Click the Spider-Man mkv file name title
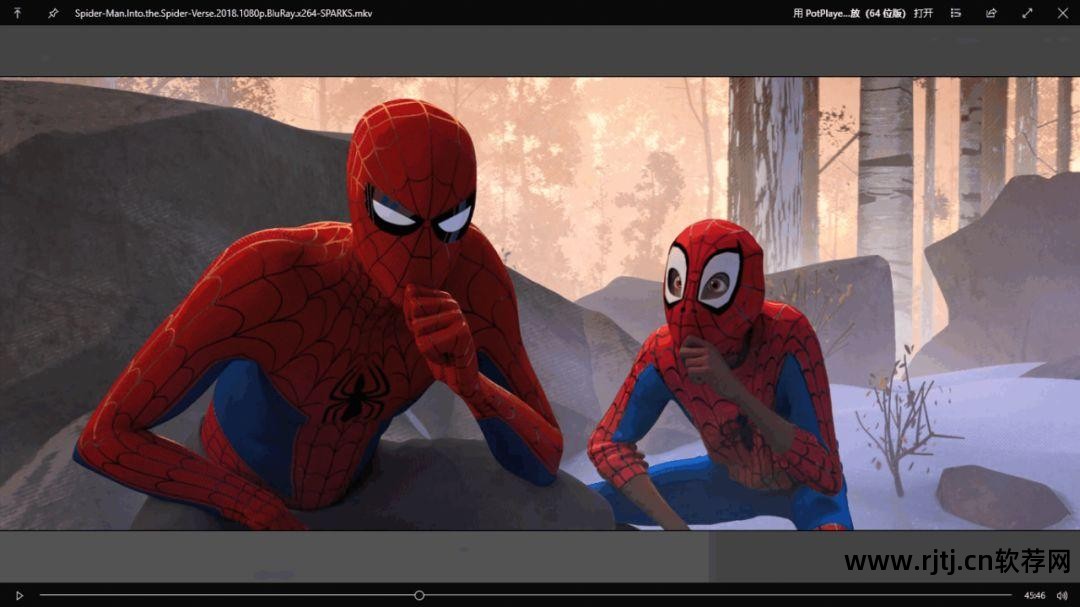 (x=223, y=13)
